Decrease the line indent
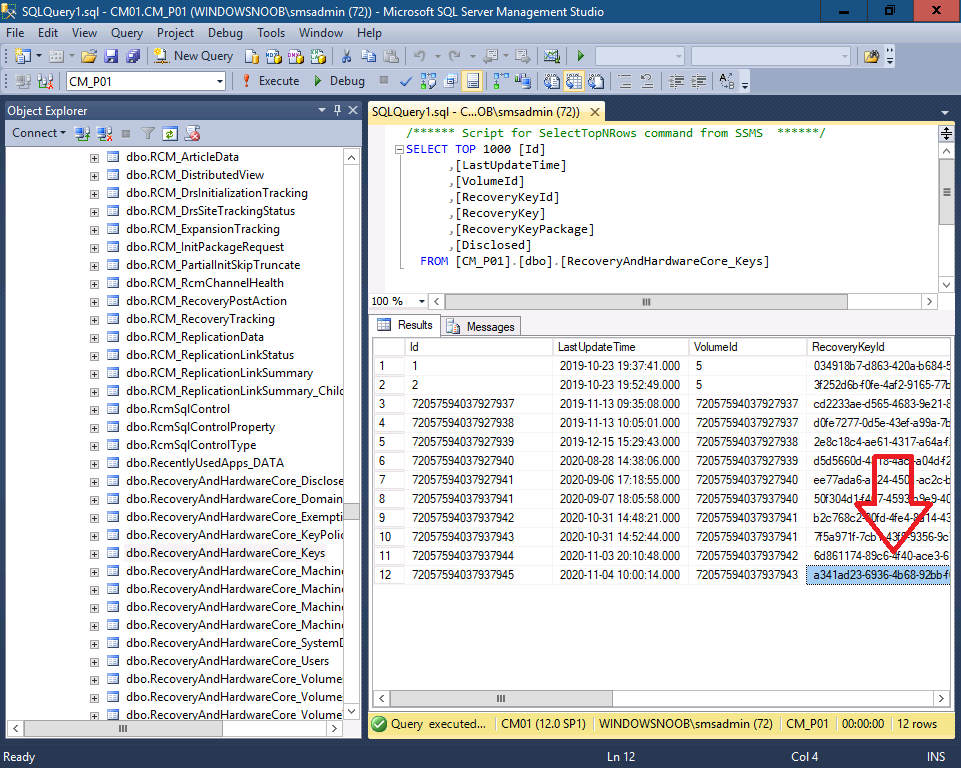The width and height of the screenshot is (961, 768). click(677, 81)
